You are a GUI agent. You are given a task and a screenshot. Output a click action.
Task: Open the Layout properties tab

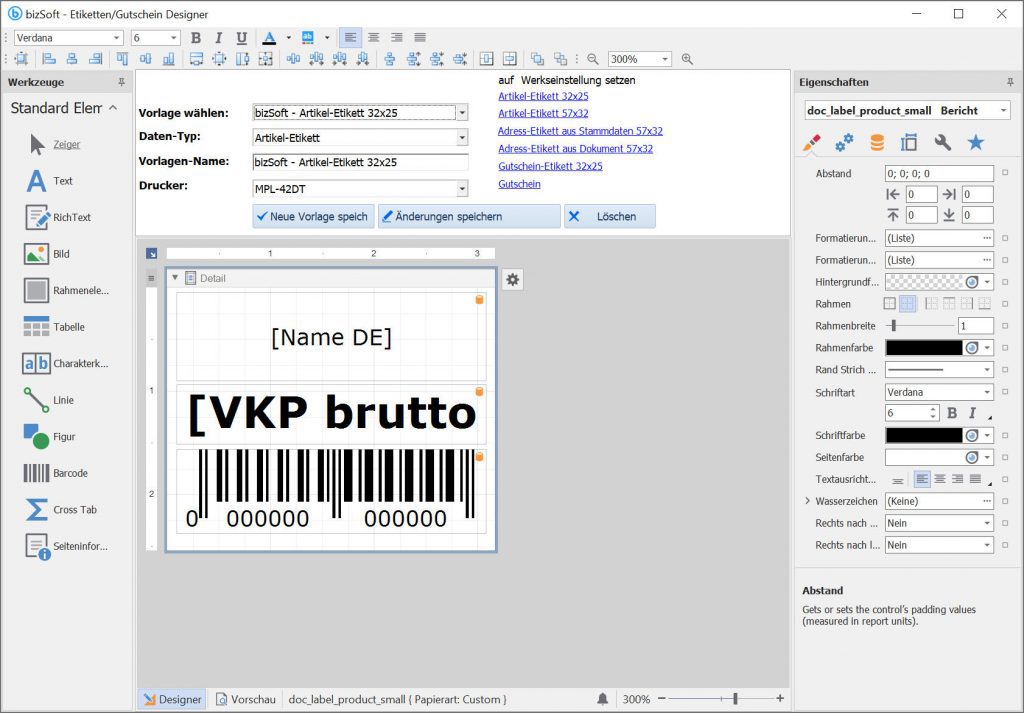coord(909,142)
